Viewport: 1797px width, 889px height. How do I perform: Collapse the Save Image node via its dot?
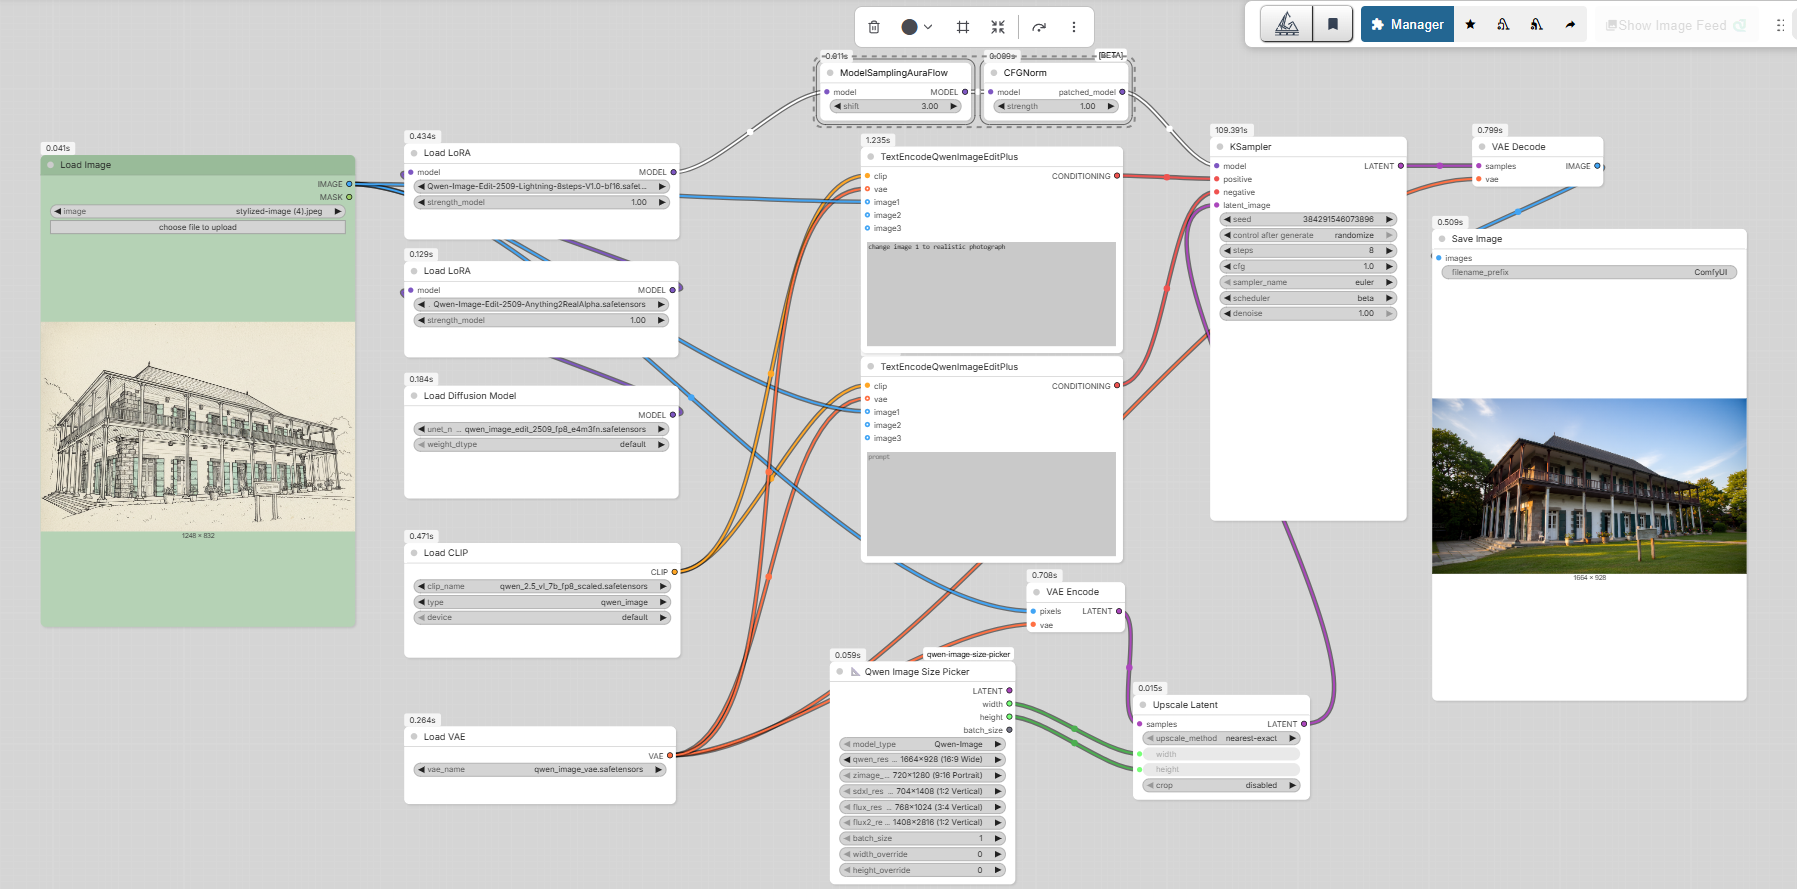(1442, 239)
